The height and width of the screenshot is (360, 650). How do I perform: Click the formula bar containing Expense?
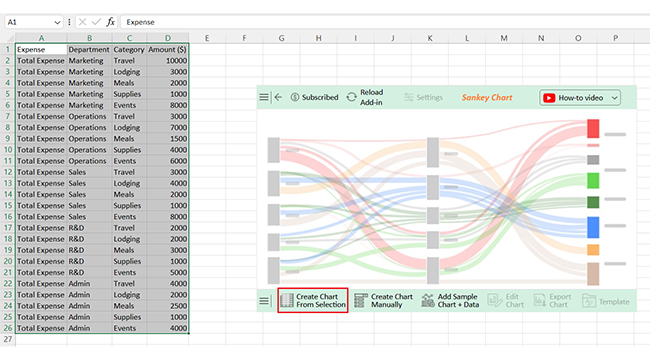pos(385,22)
